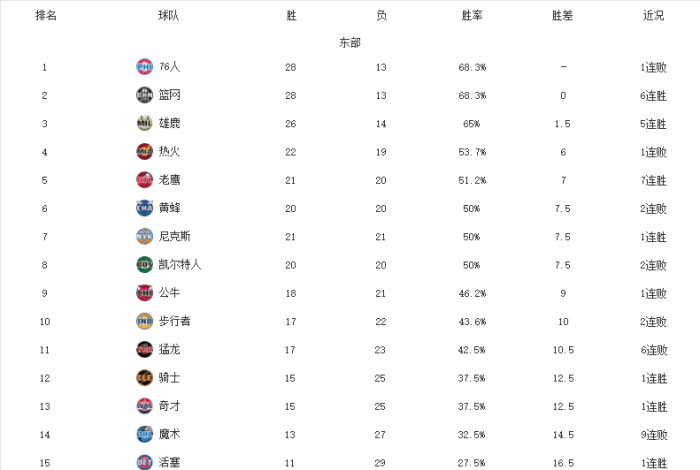This screenshot has height=470, width=700.
Task: Click the 胜率 column header
Action: tap(472, 16)
